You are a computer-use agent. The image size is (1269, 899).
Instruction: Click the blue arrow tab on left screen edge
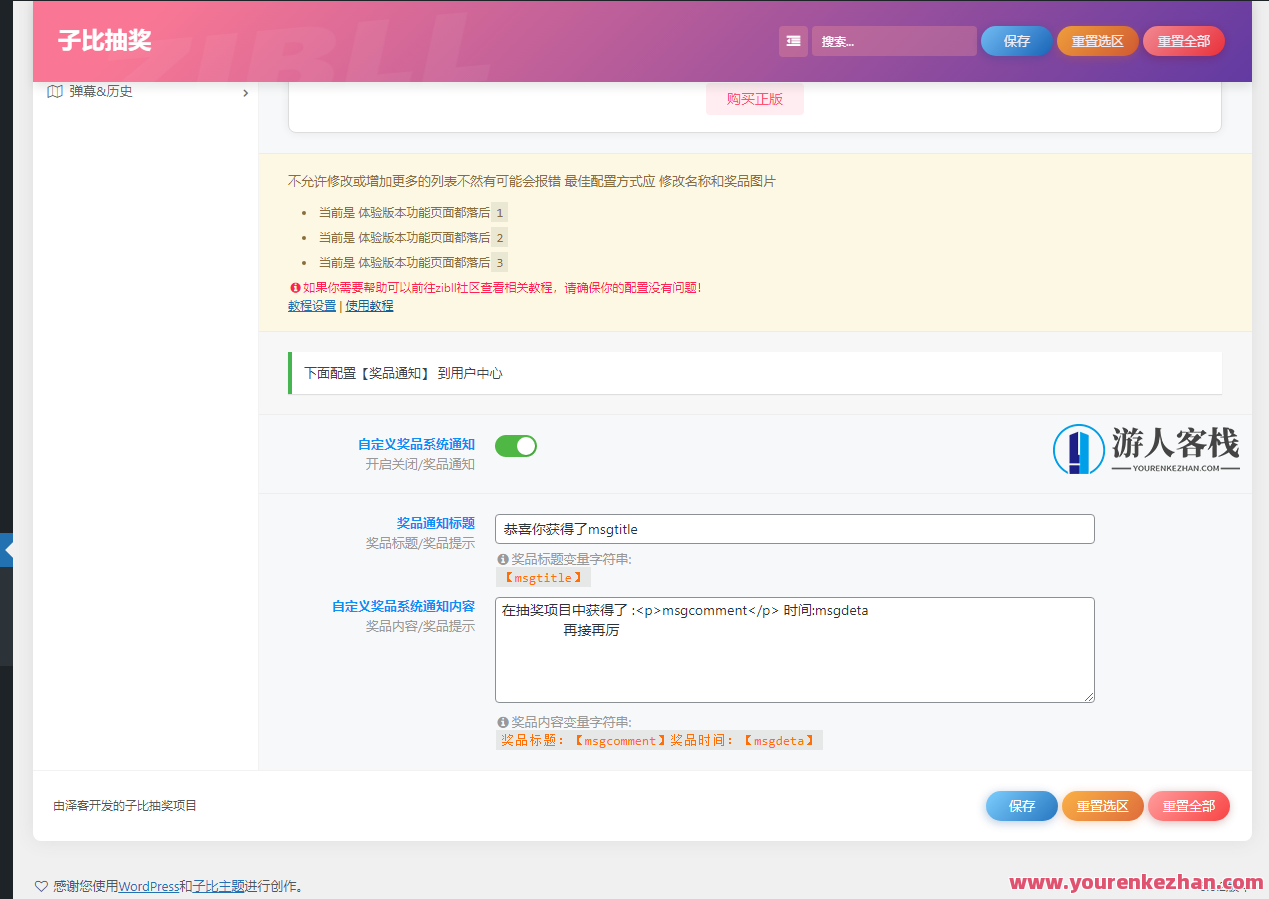tap(6, 549)
